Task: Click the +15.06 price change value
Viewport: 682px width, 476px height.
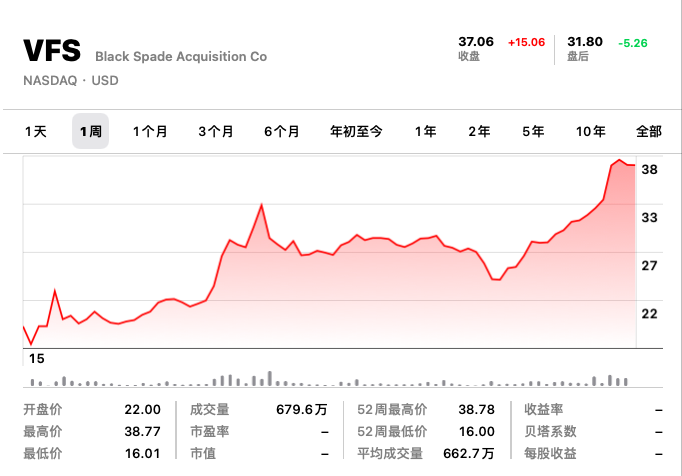Action: click(x=526, y=42)
